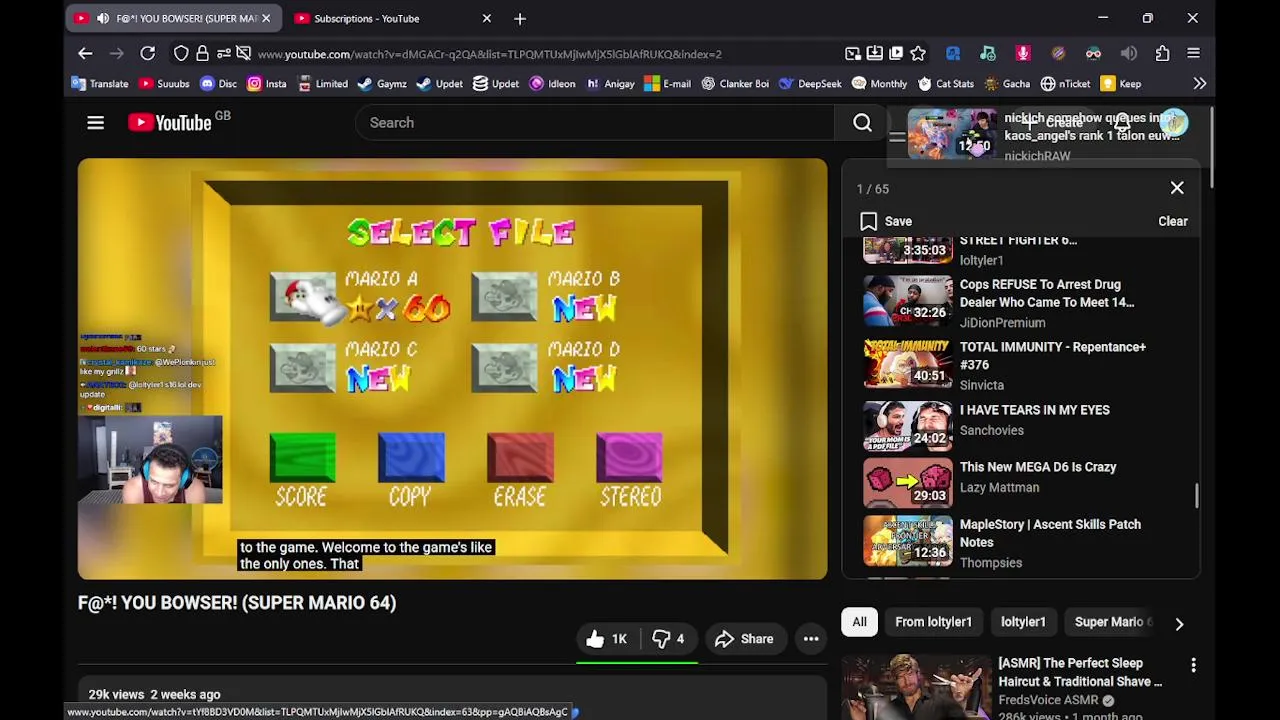1280x720 pixels.
Task: Open the Keep bookmark
Action: click(x=1121, y=84)
